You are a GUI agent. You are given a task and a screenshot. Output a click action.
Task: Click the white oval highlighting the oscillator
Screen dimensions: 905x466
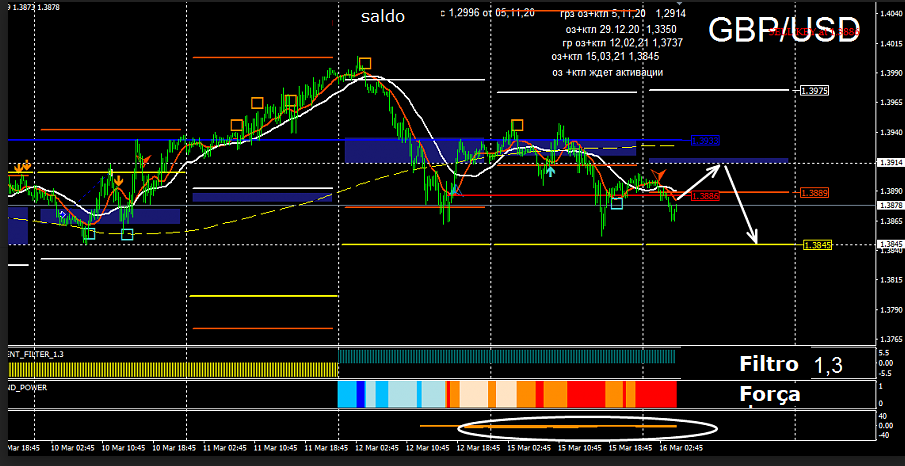[586, 427]
